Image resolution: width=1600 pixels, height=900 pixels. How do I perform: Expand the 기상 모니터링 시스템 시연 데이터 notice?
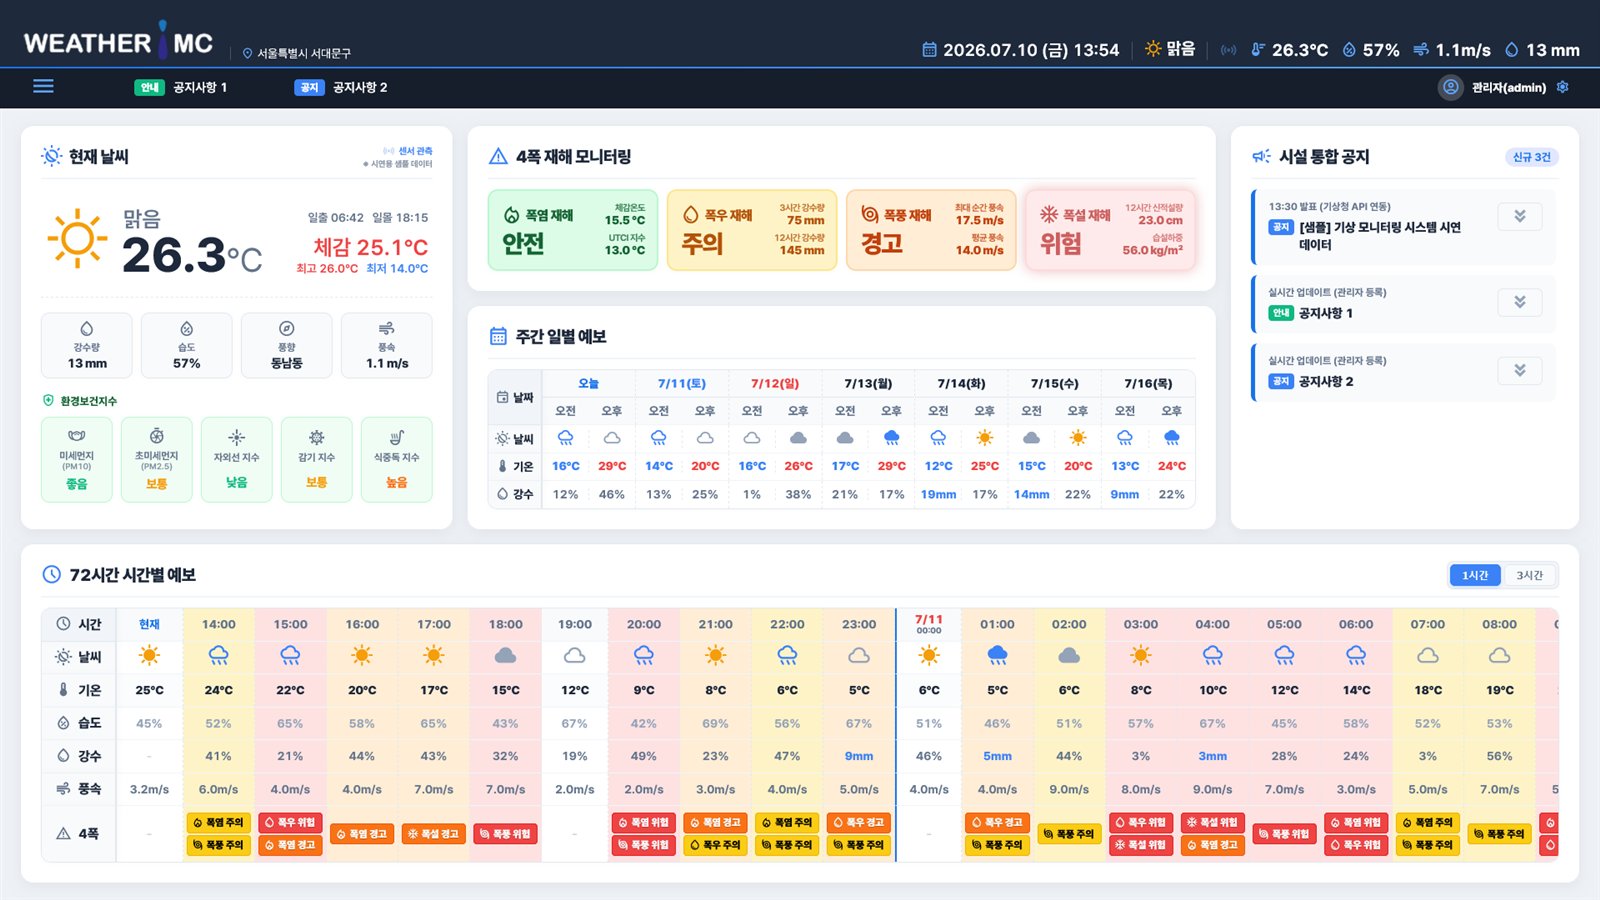(x=1520, y=216)
